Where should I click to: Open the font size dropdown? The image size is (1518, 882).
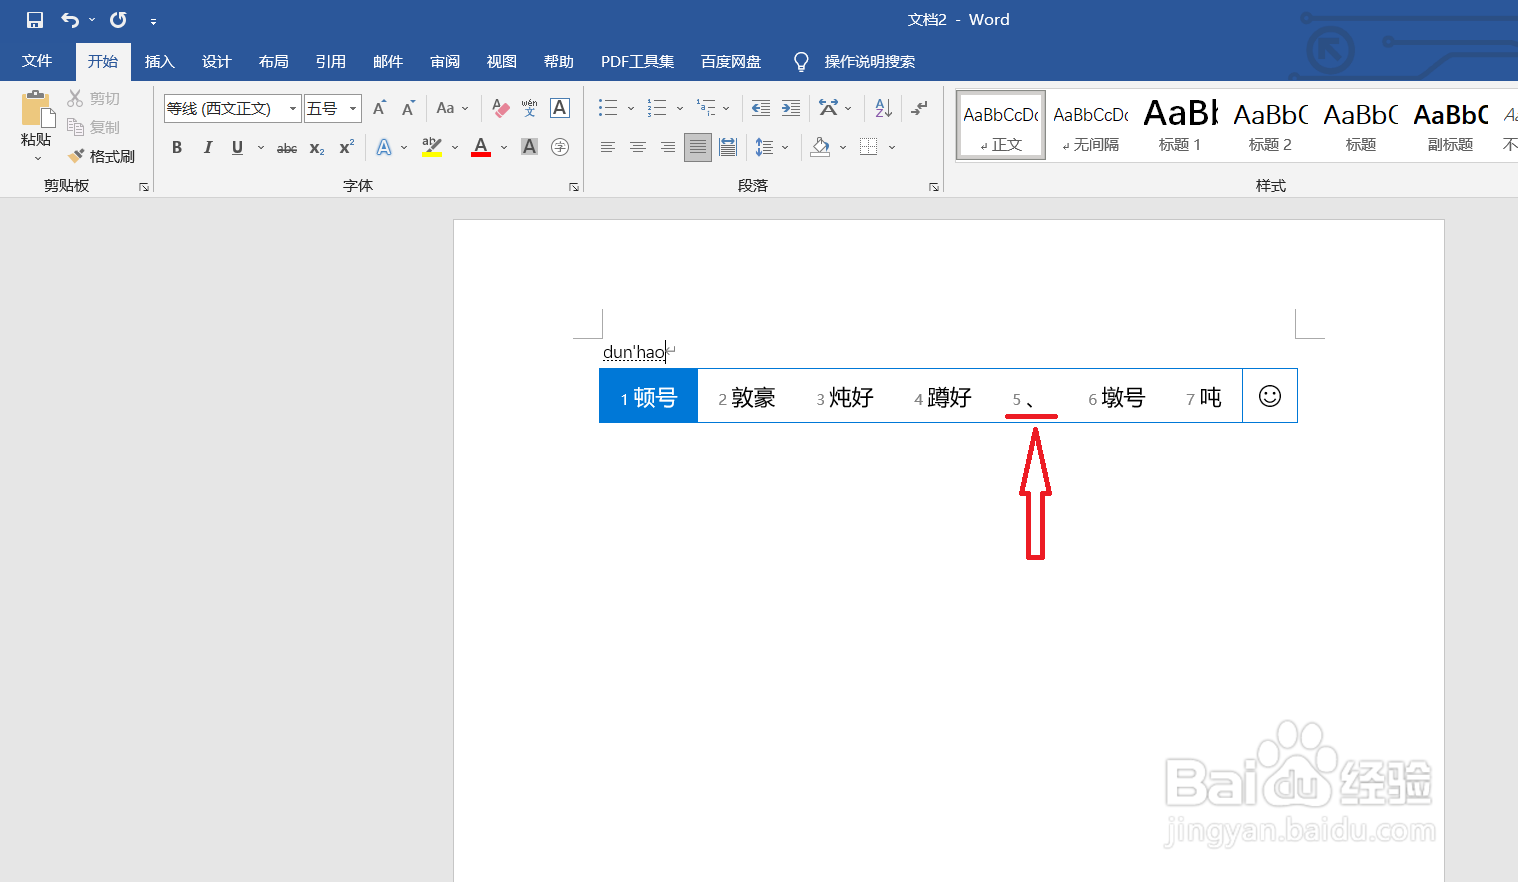[x=351, y=108]
